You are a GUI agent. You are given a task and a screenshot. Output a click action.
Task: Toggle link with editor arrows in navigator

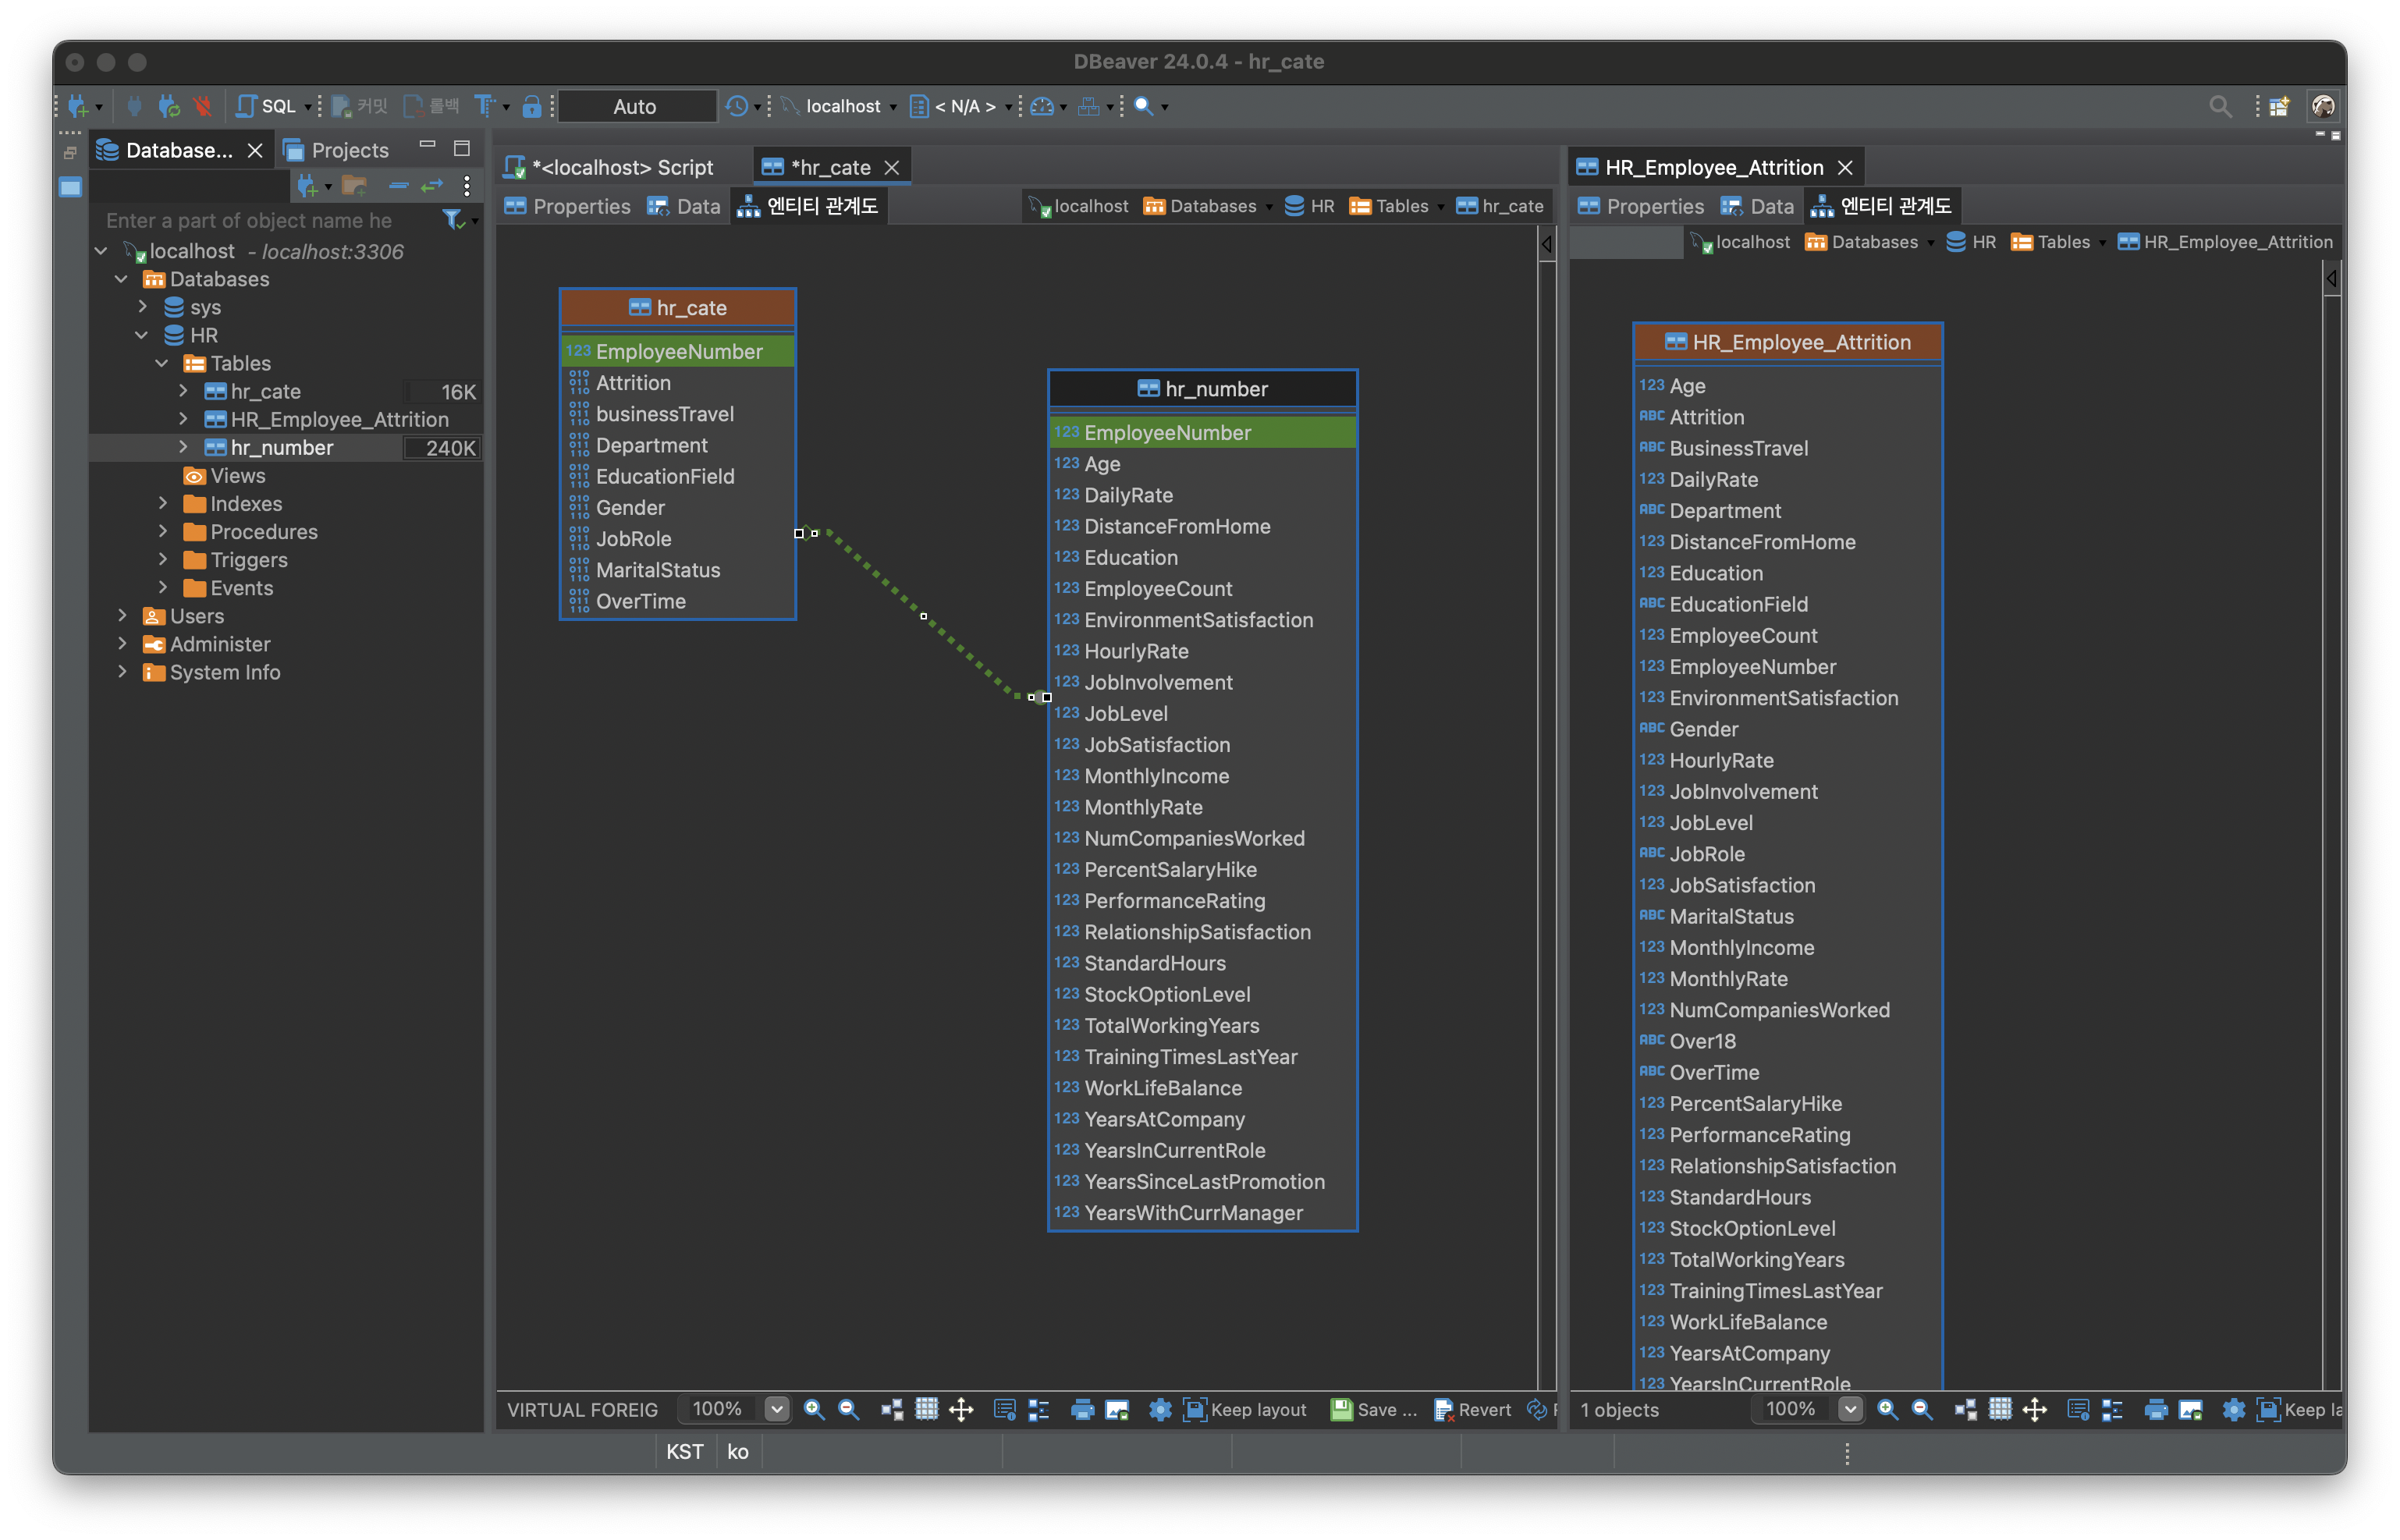(432, 186)
